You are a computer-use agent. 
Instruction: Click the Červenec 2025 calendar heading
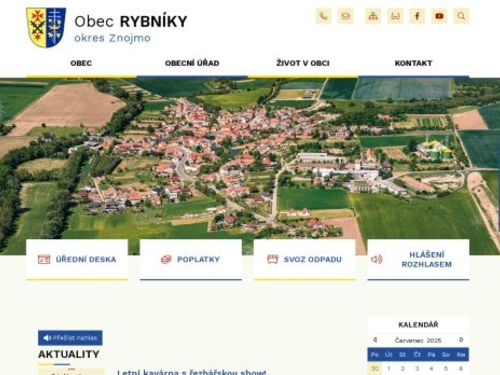[x=418, y=340]
